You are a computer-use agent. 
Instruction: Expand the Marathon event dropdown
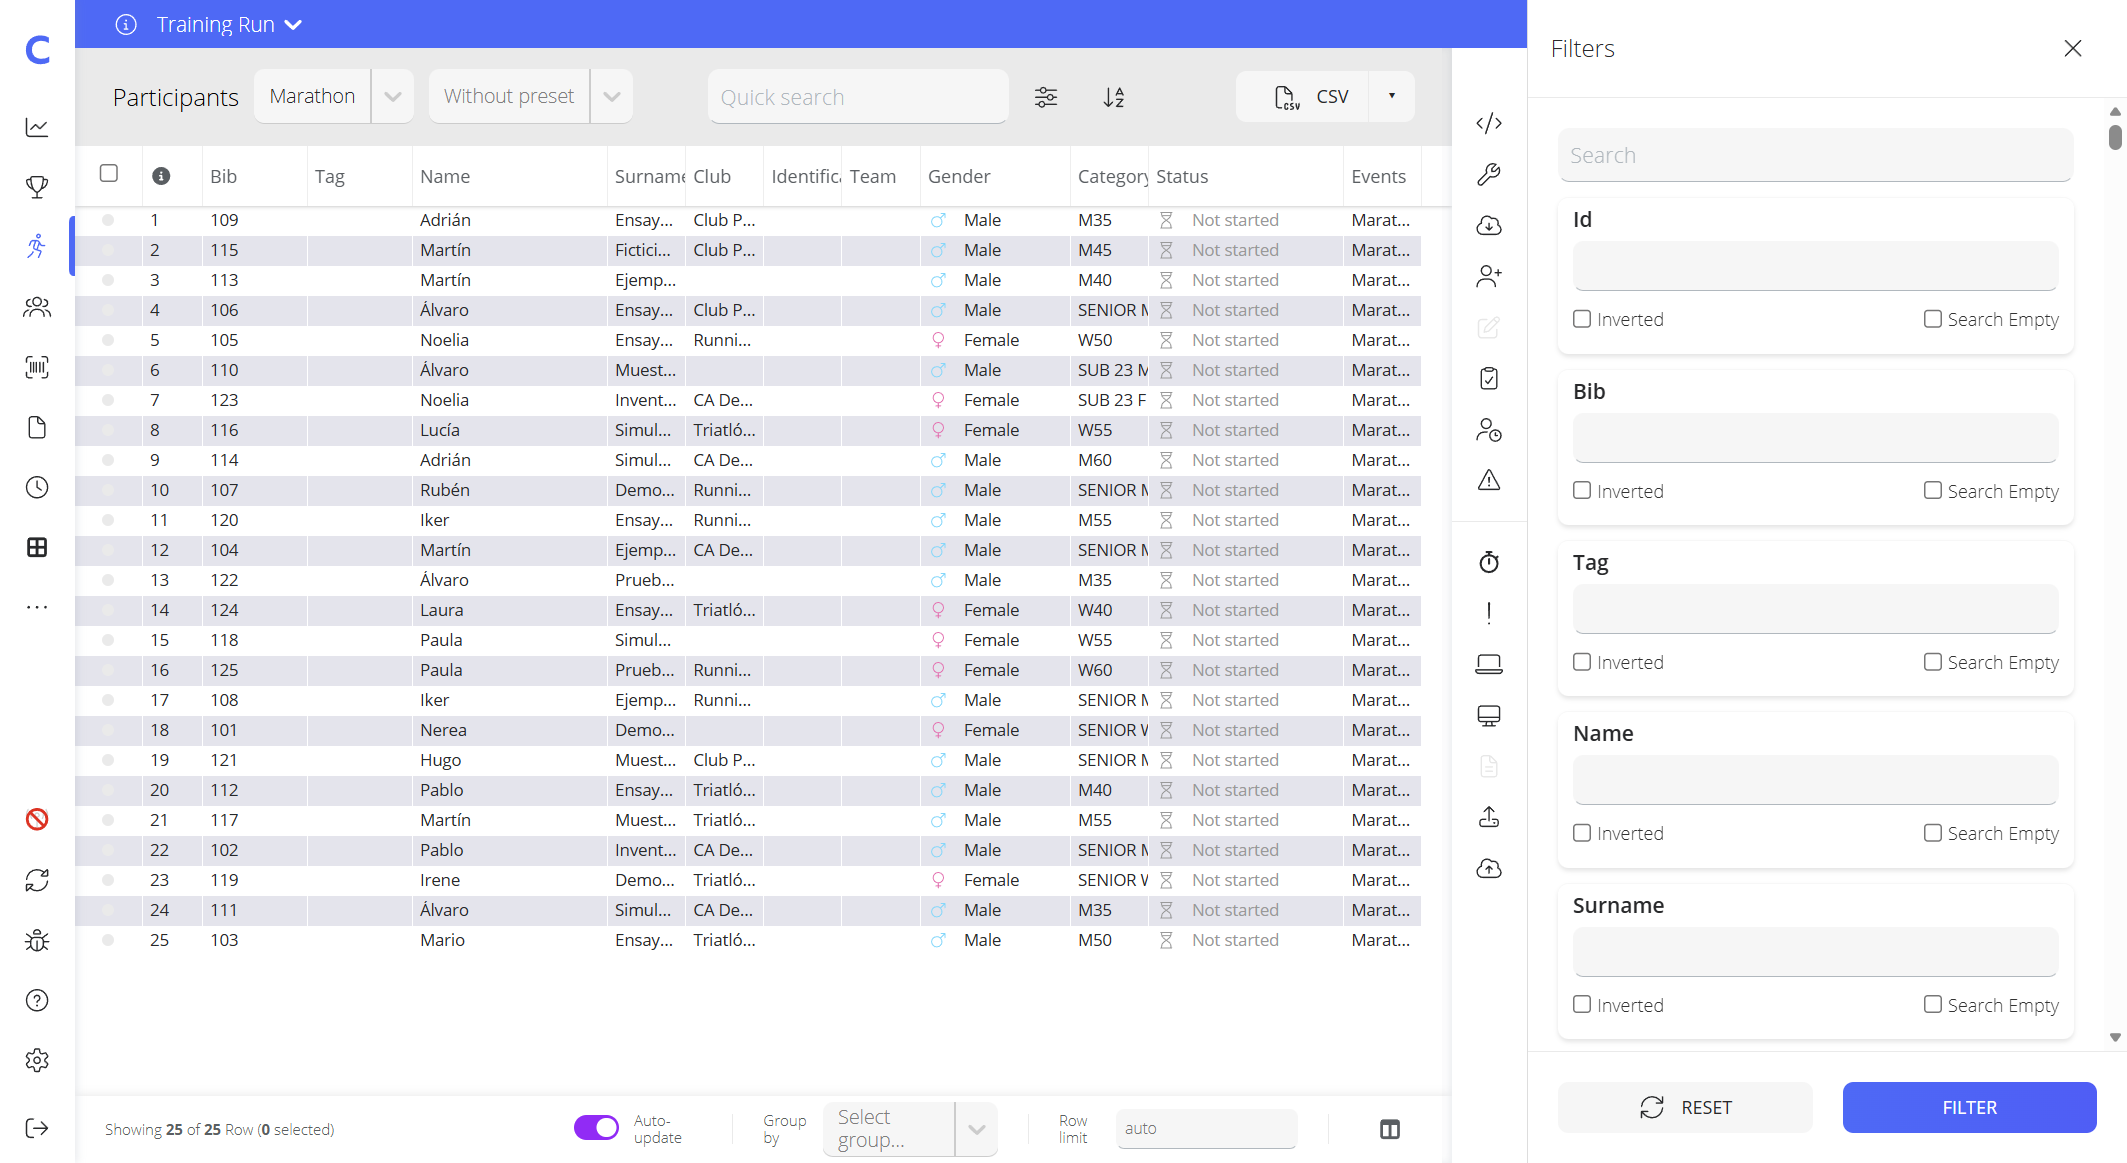point(393,96)
